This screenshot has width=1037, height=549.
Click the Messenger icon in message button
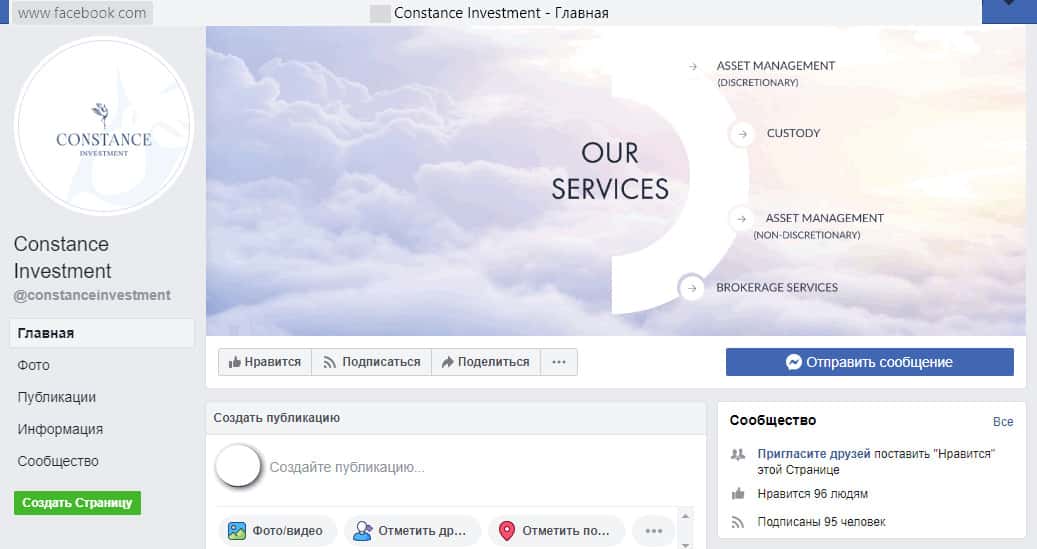coord(794,362)
